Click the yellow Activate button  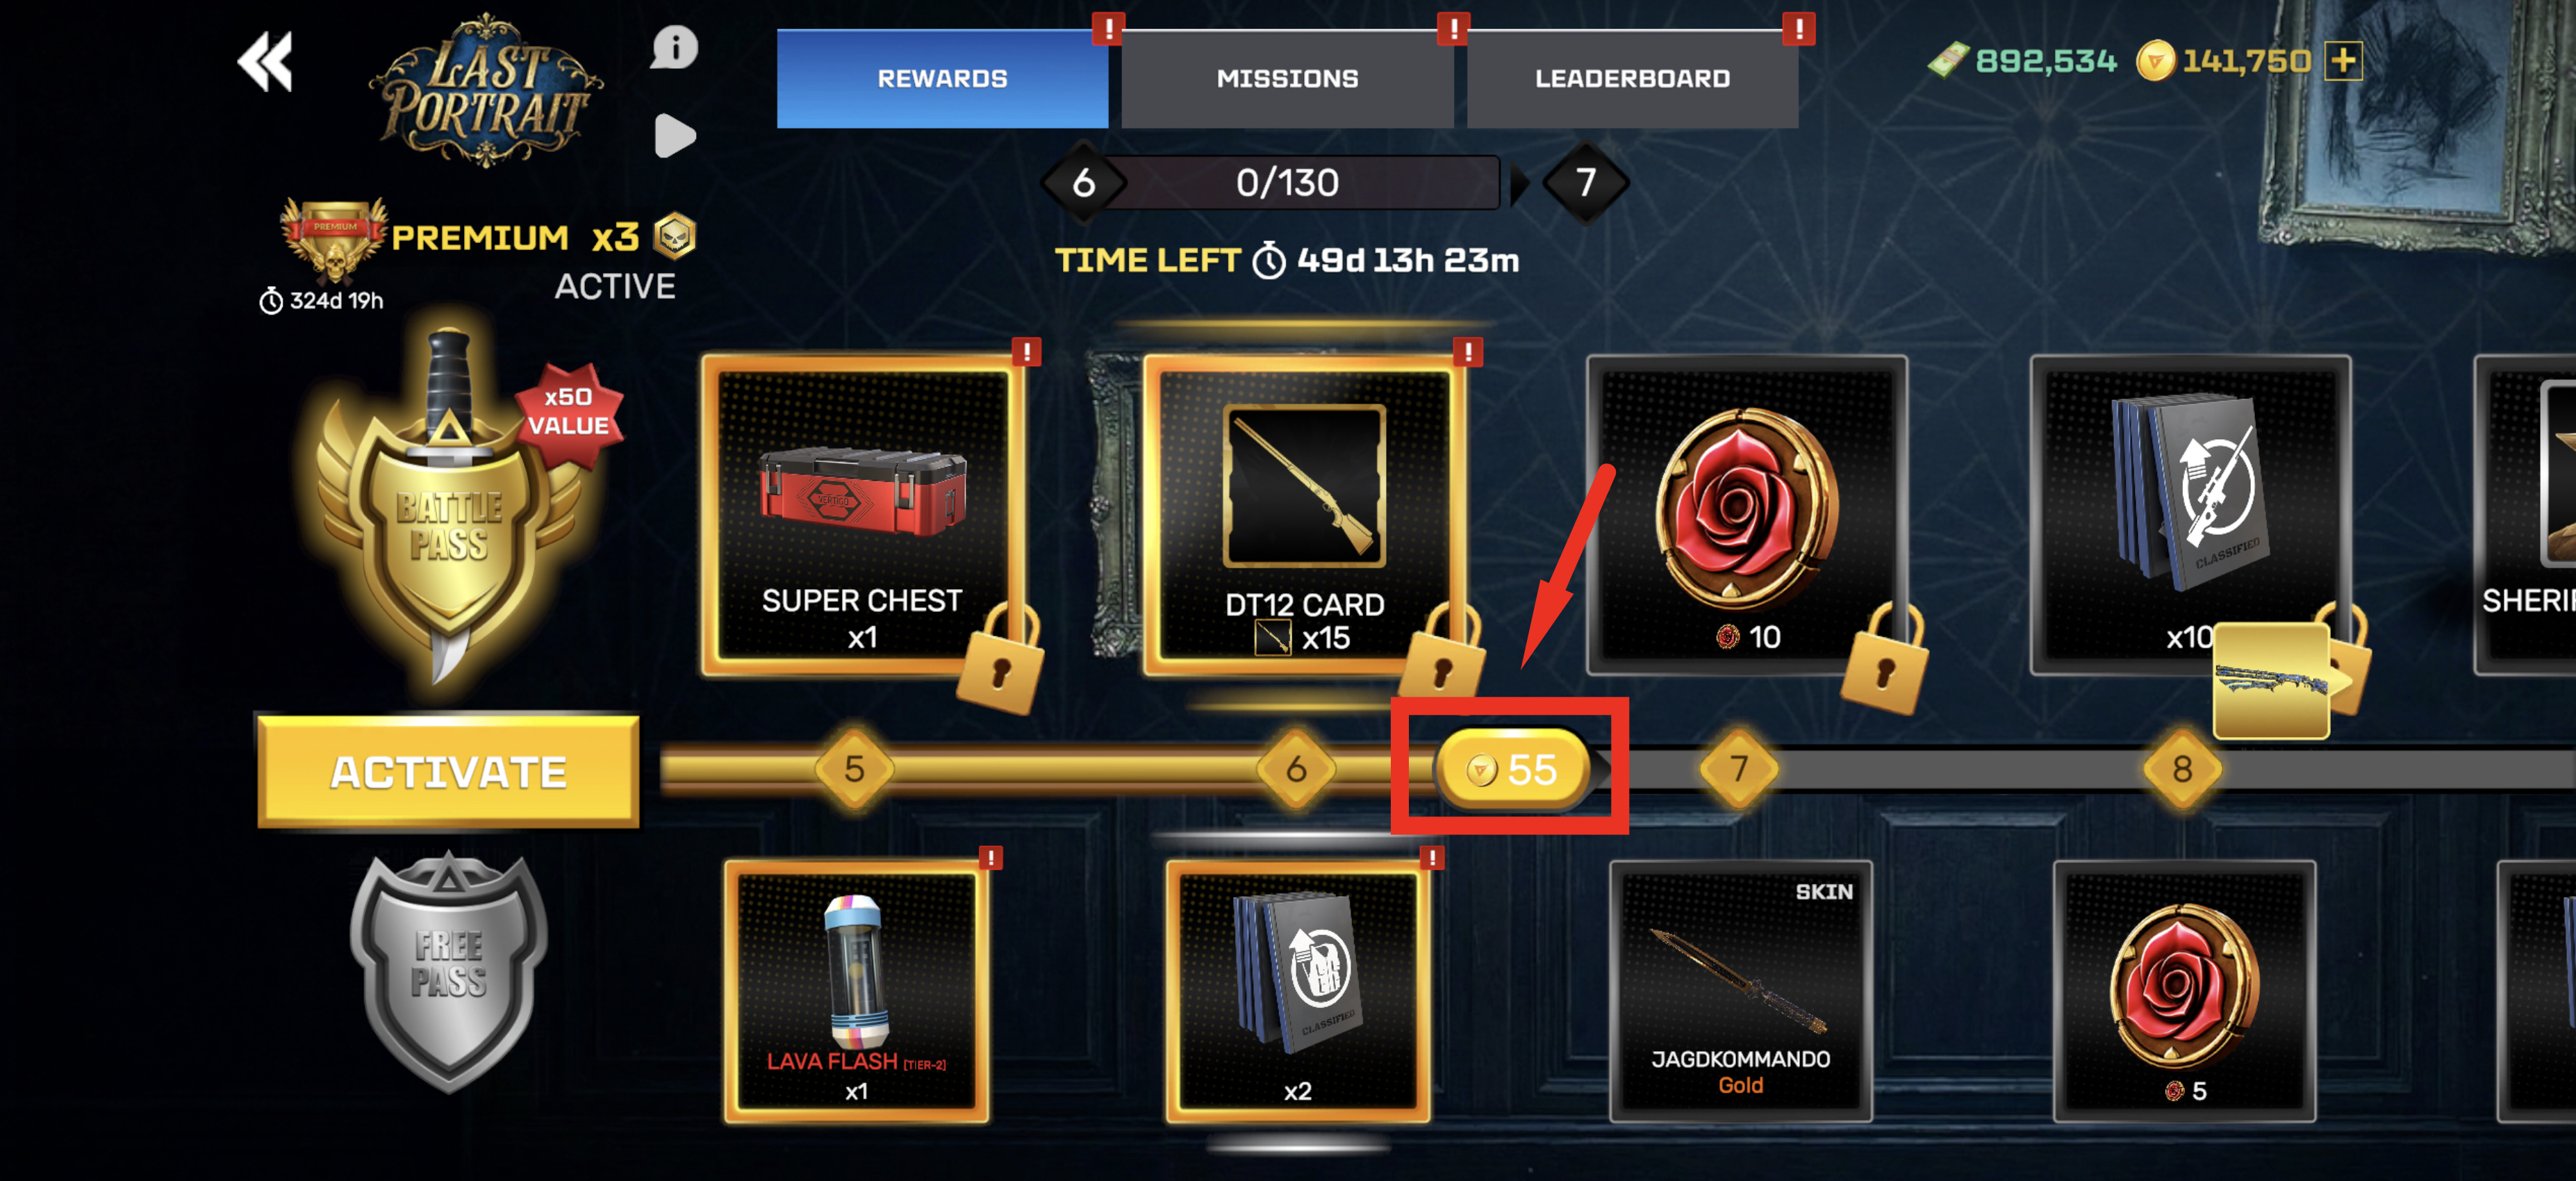tap(448, 771)
